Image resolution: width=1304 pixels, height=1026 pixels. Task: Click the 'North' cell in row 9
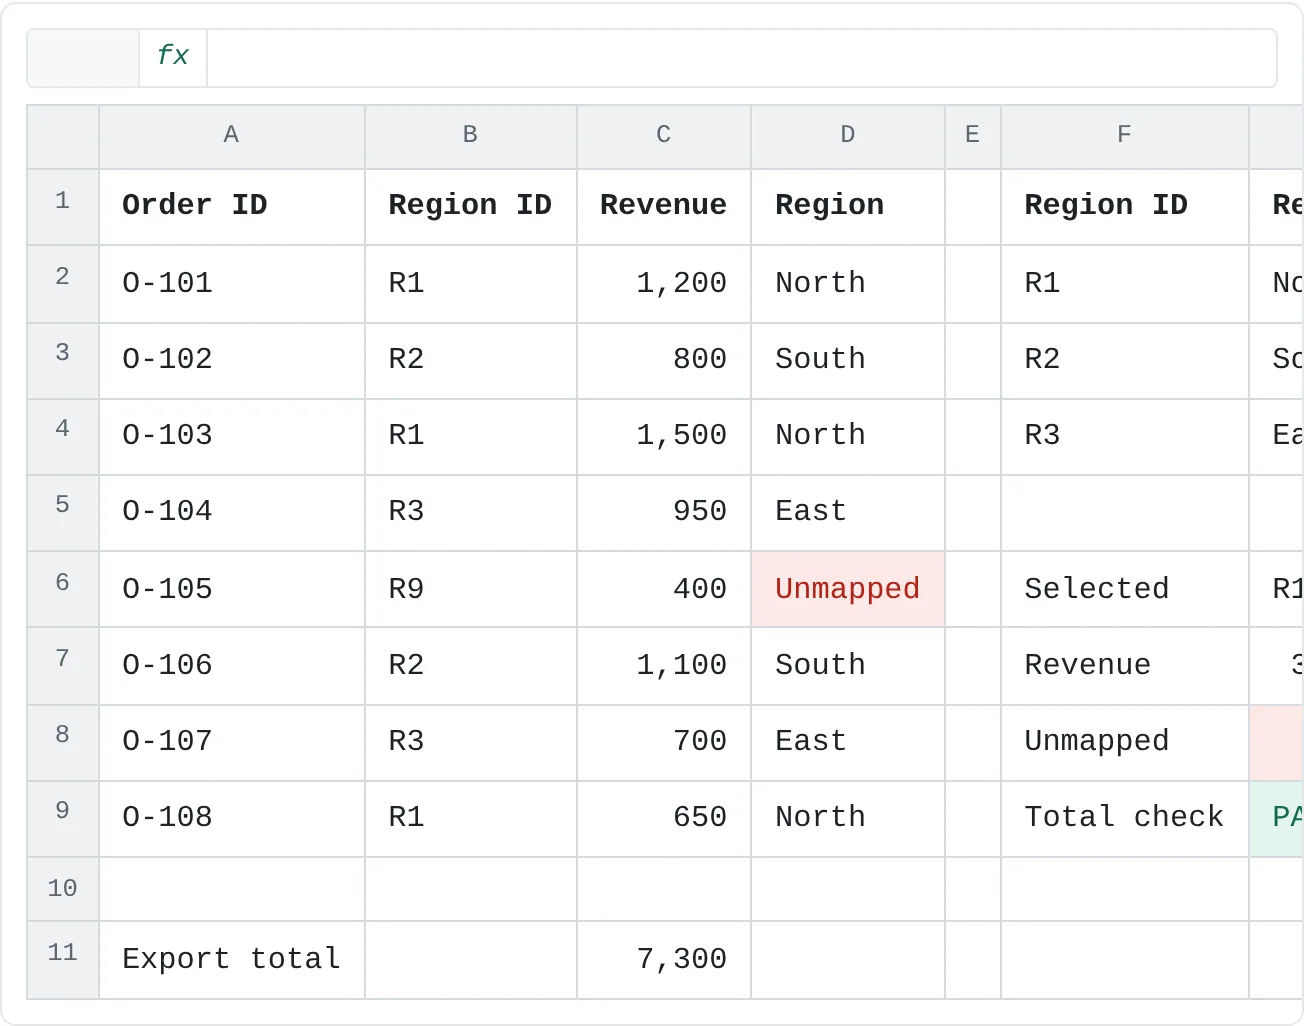[848, 818]
